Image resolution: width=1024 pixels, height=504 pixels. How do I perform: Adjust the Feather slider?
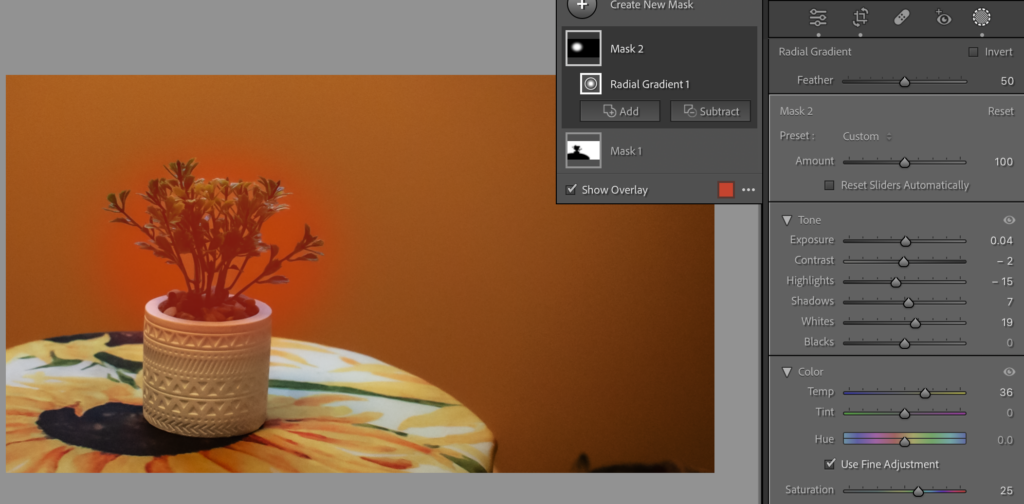click(904, 82)
